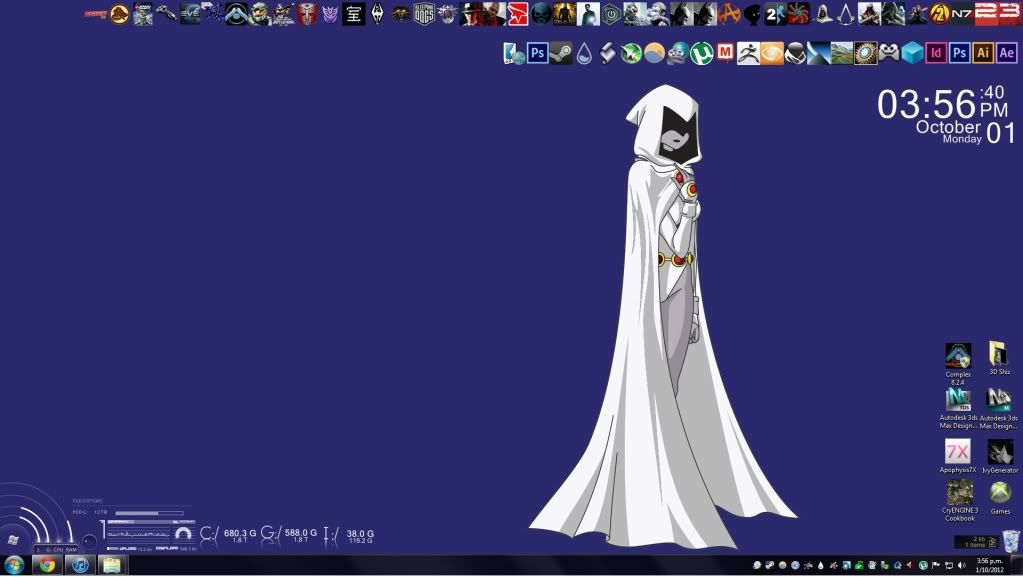Open Windows Explorer from the taskbar
This screenshot has height=577, width=1023.
coord(112,565)
